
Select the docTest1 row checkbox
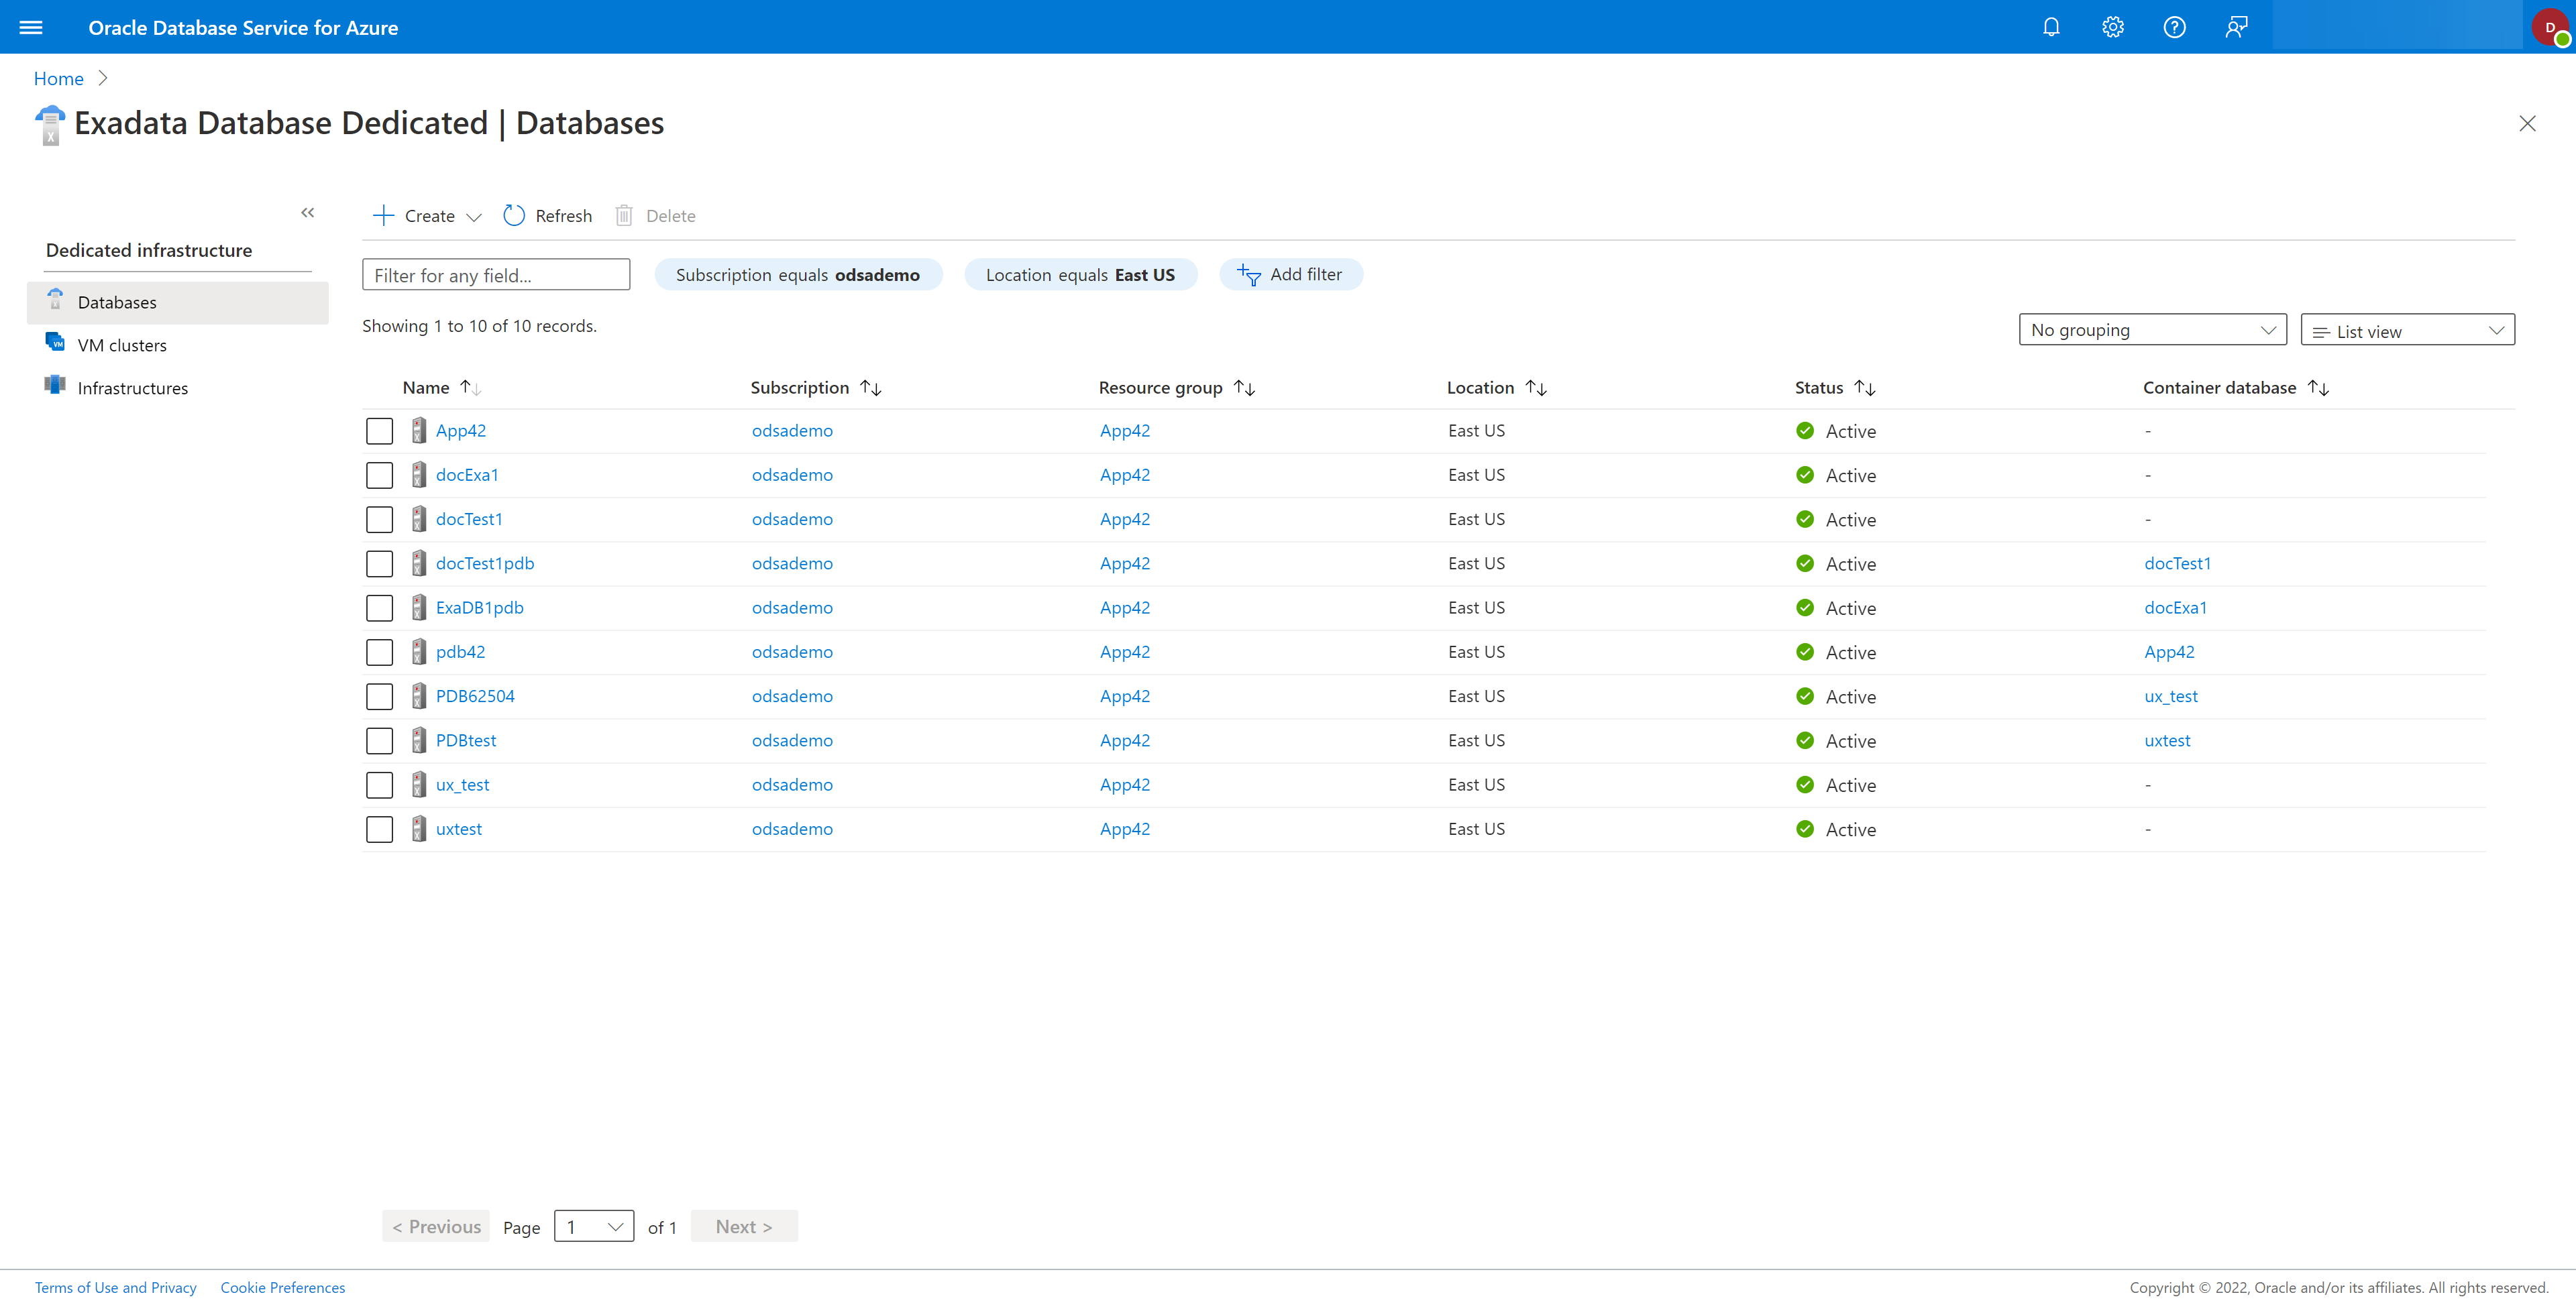pos(379,520)
